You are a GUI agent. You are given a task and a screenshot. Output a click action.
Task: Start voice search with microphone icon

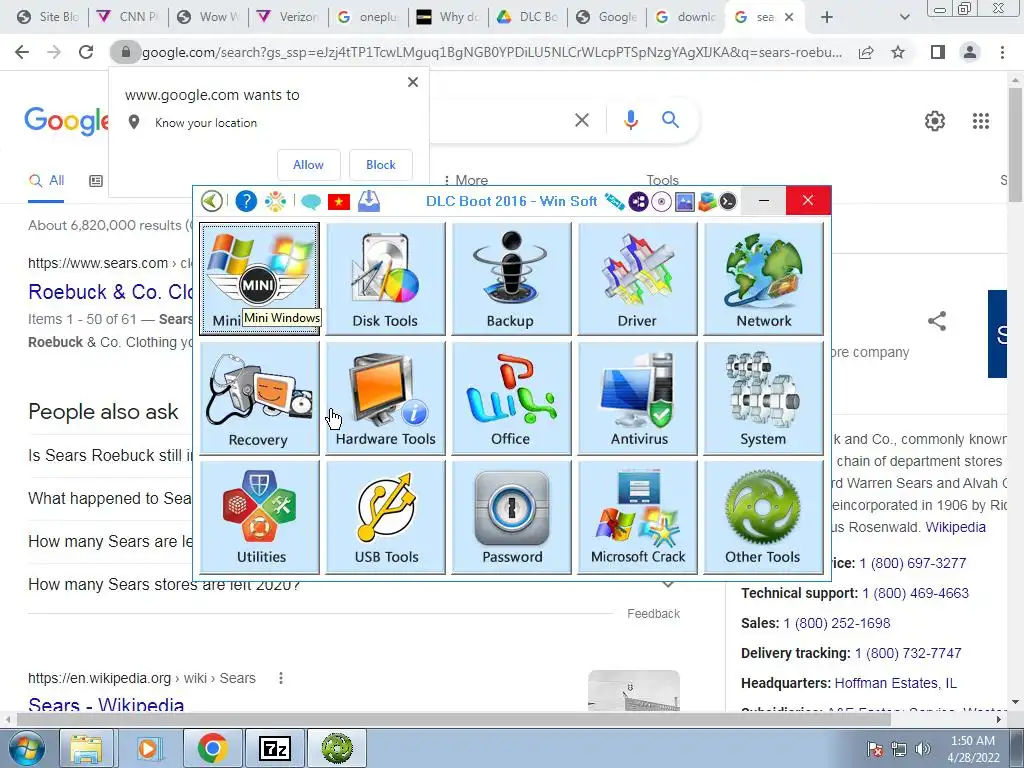coord(630,120)
